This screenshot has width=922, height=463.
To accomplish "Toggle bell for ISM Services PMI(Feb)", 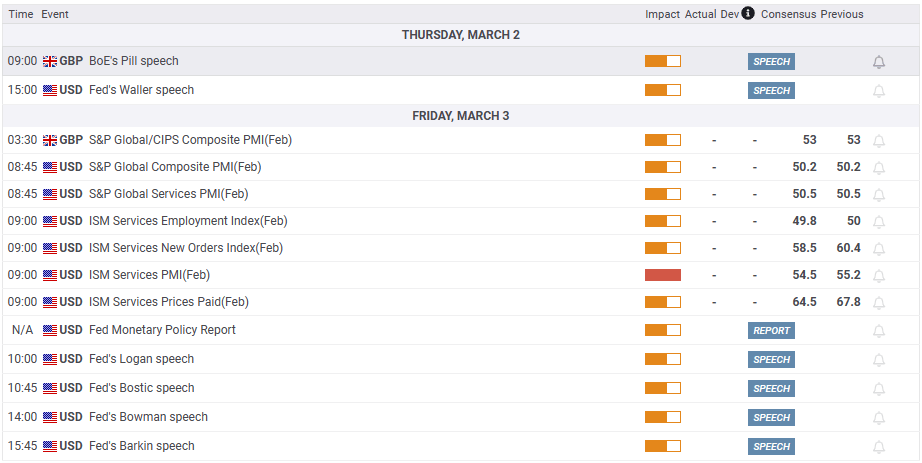I will pos(879,275).
